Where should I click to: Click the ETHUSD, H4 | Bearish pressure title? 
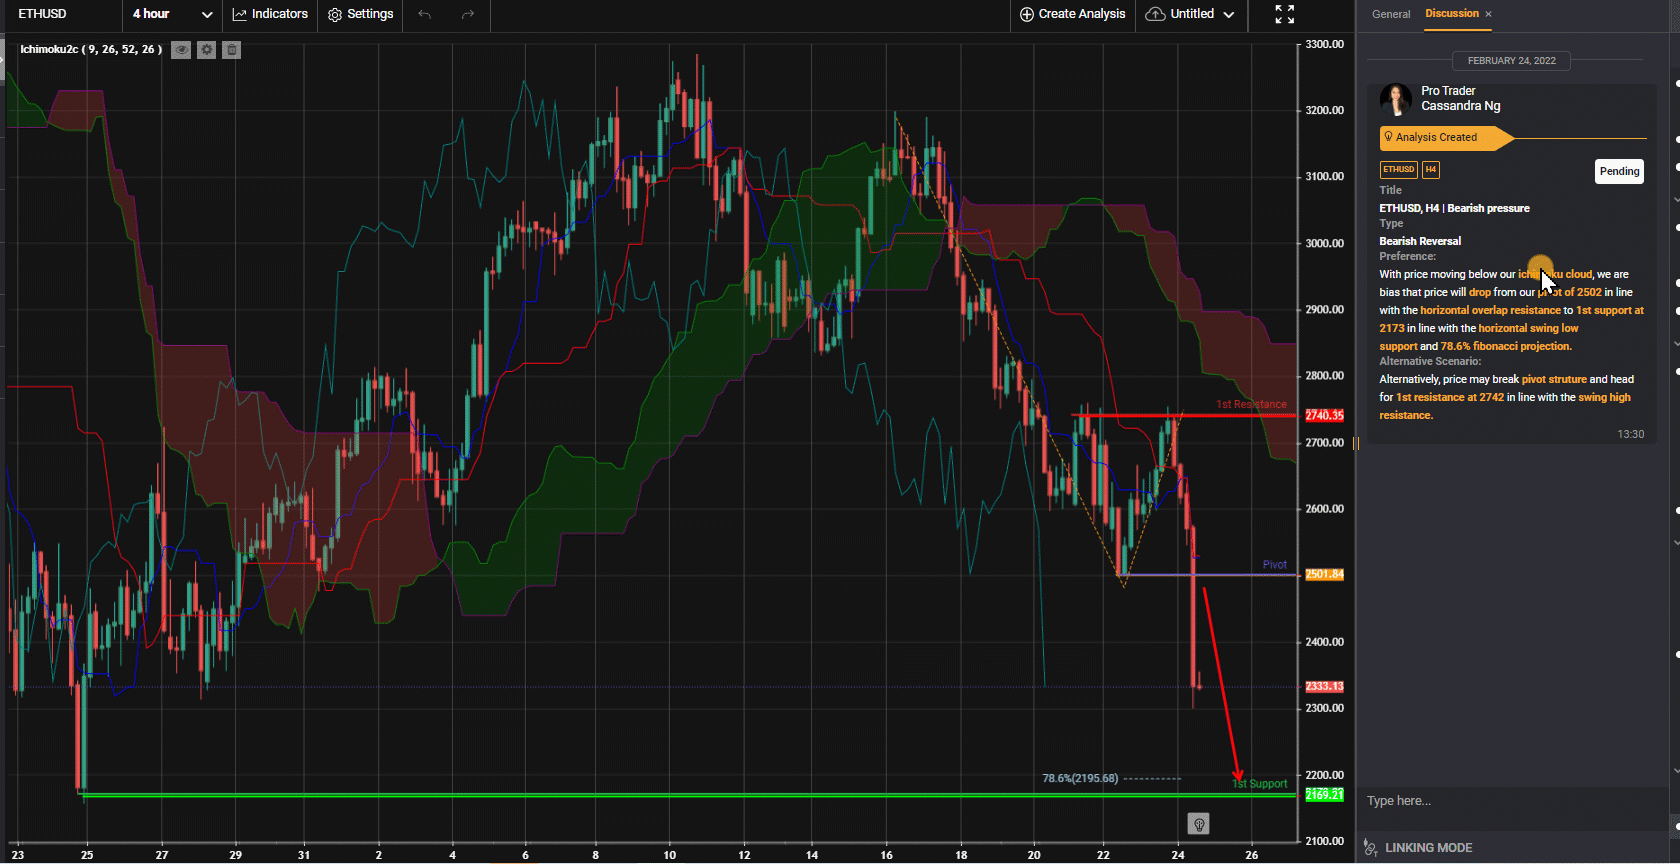click(x=1454, y=208)
